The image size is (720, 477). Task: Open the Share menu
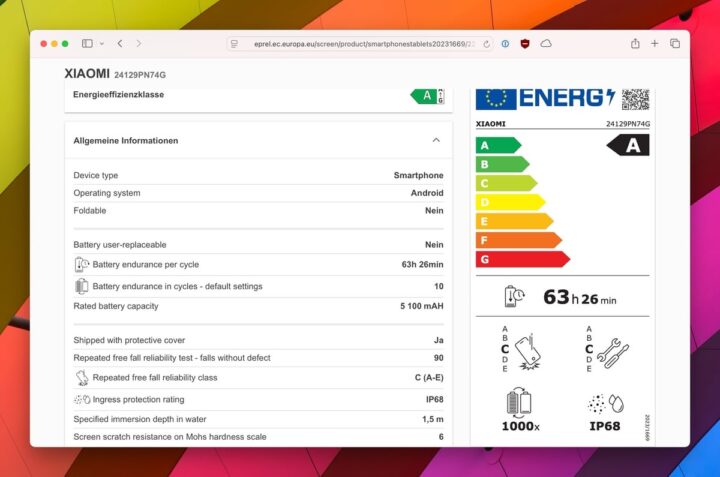point(635,44)
